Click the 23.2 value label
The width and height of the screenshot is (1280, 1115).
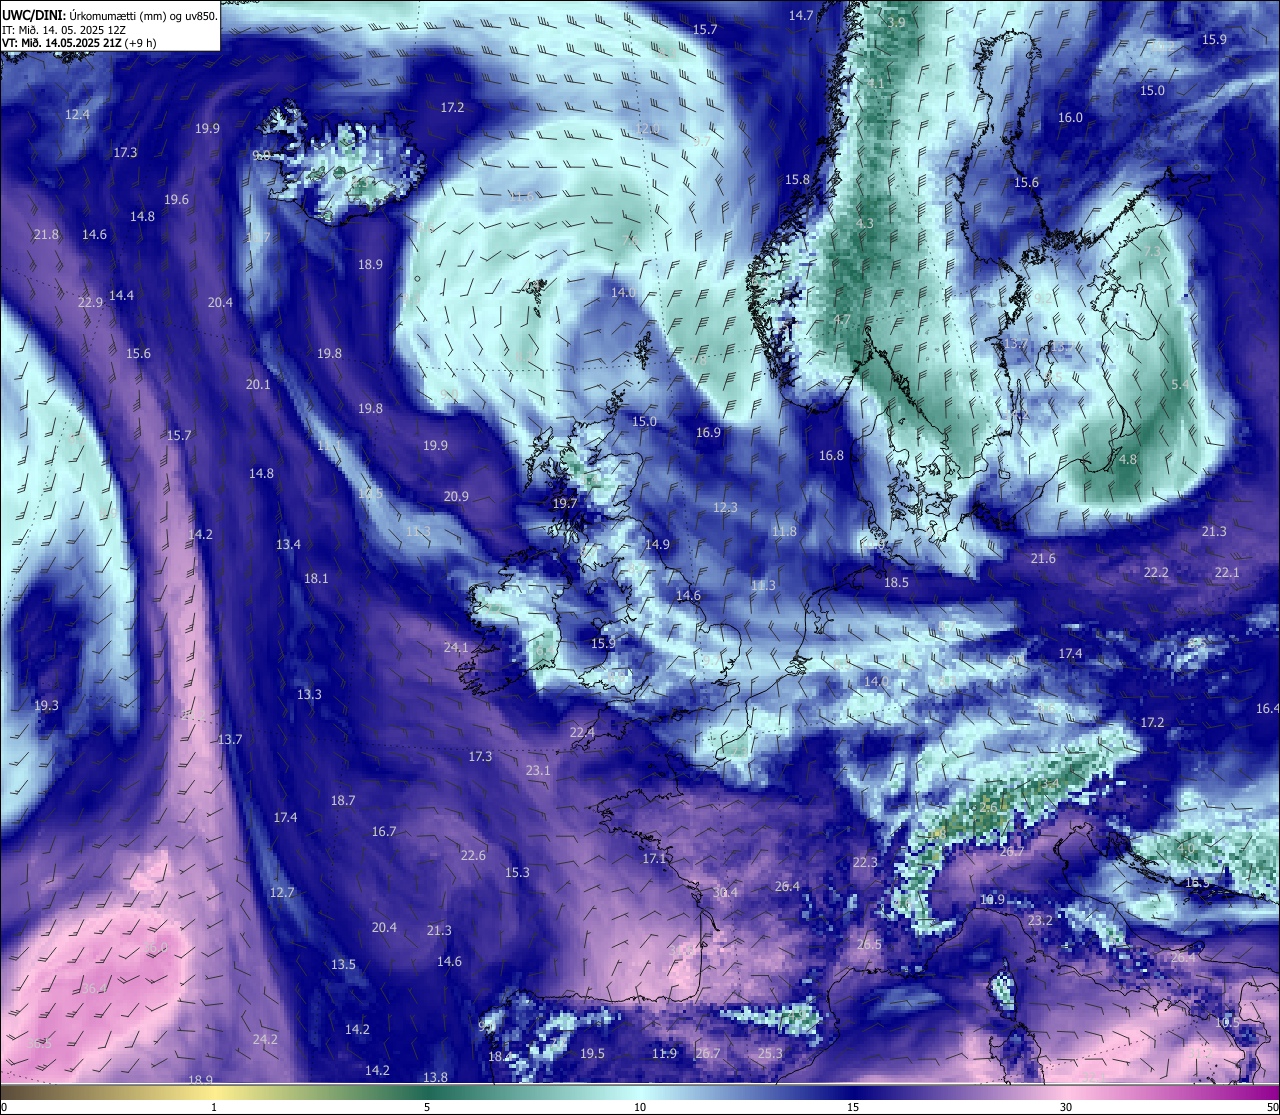pos(1040,921)
